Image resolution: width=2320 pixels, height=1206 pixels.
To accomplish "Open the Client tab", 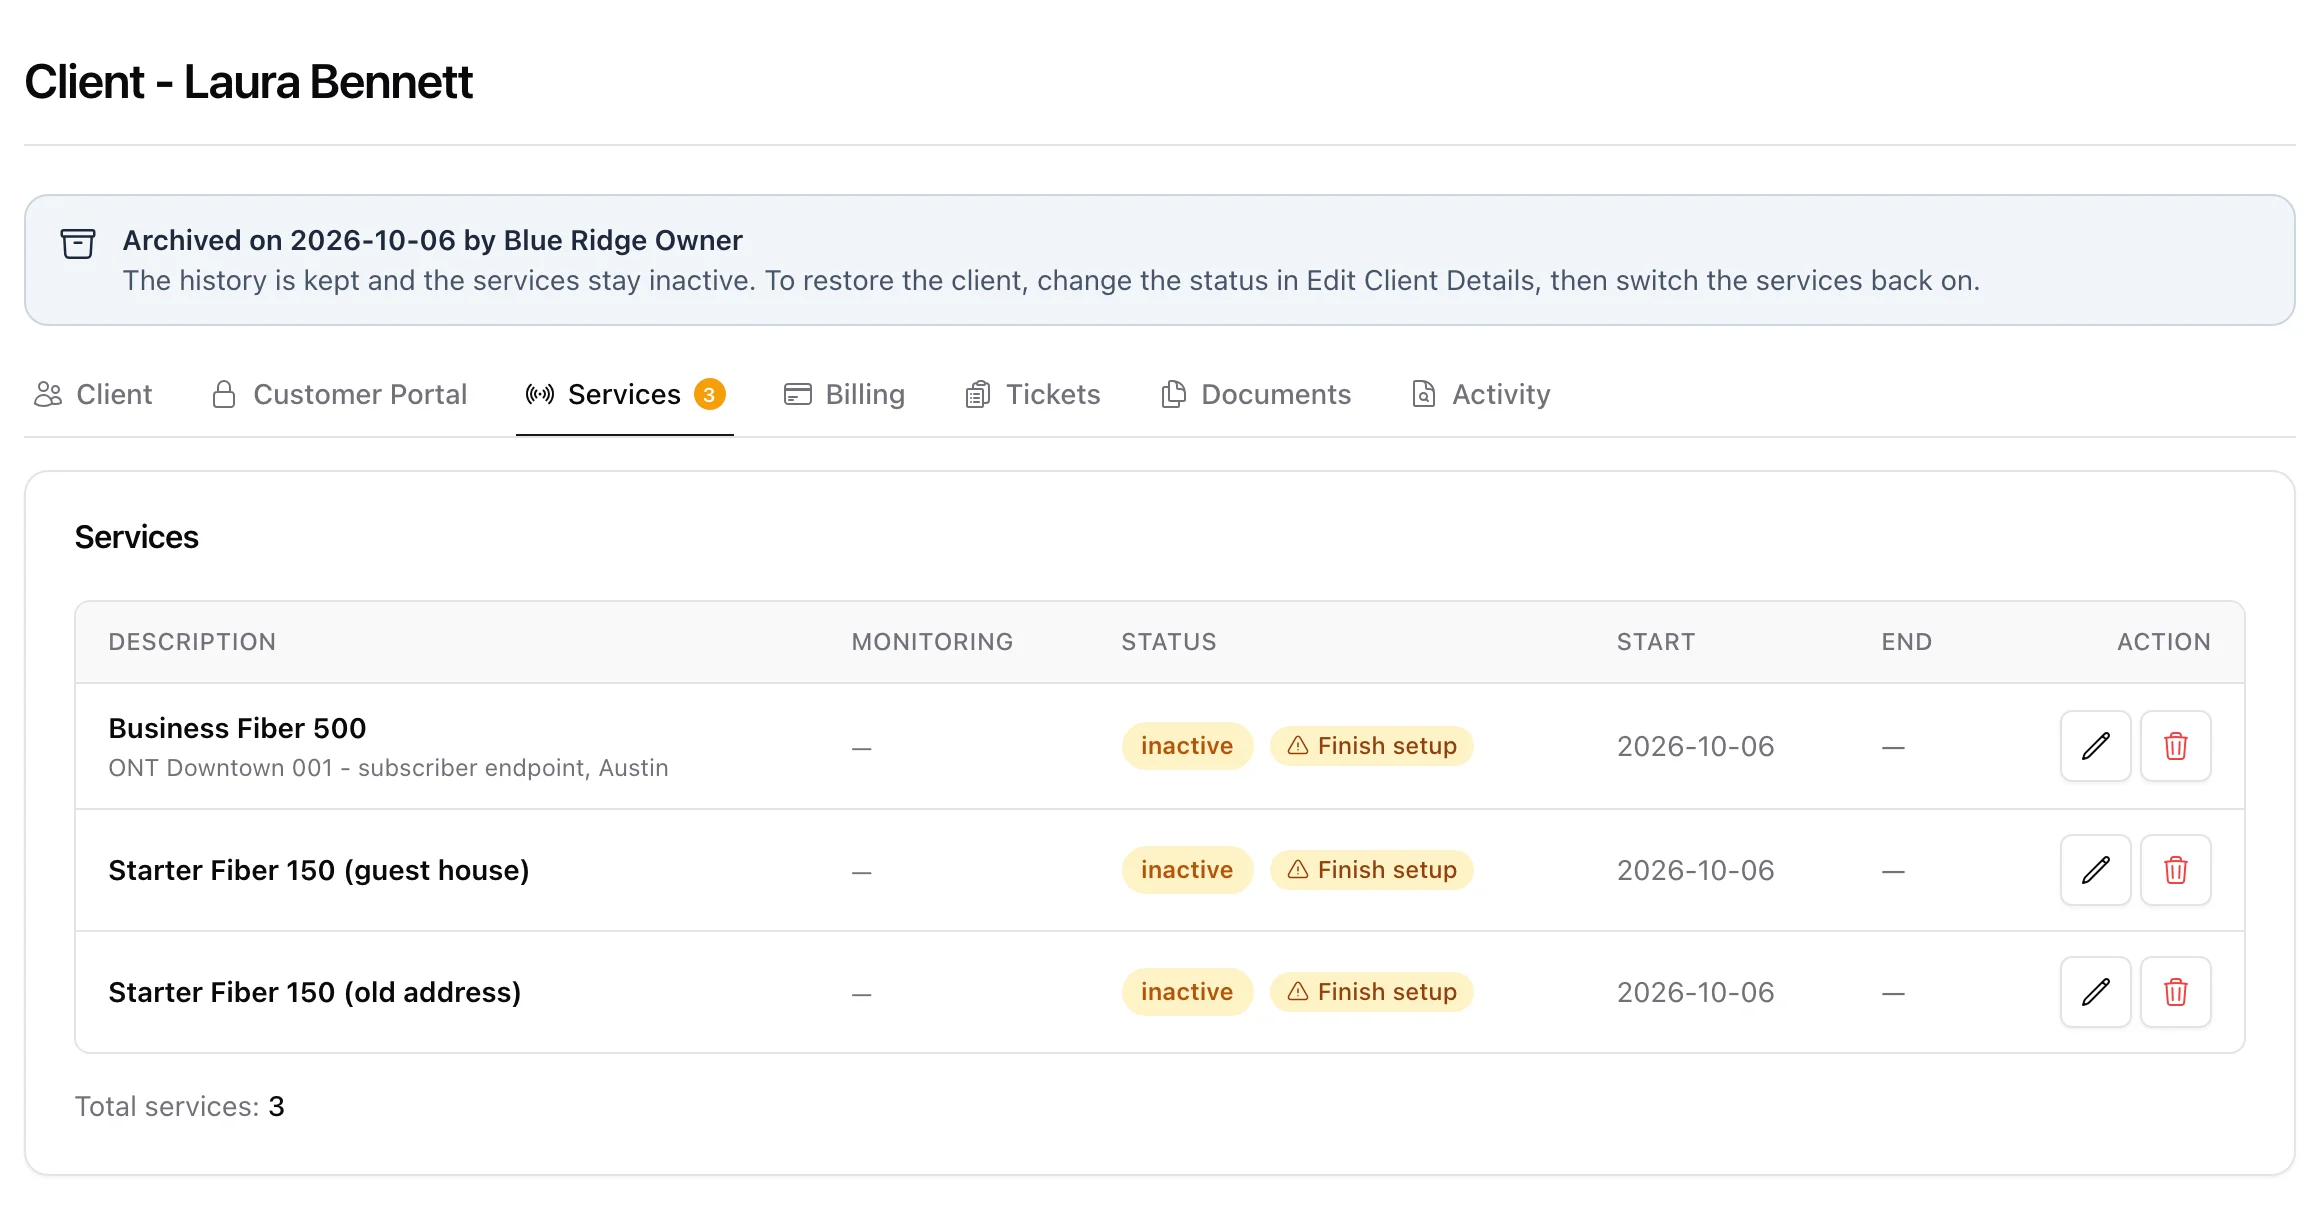I will click(93, 394).
